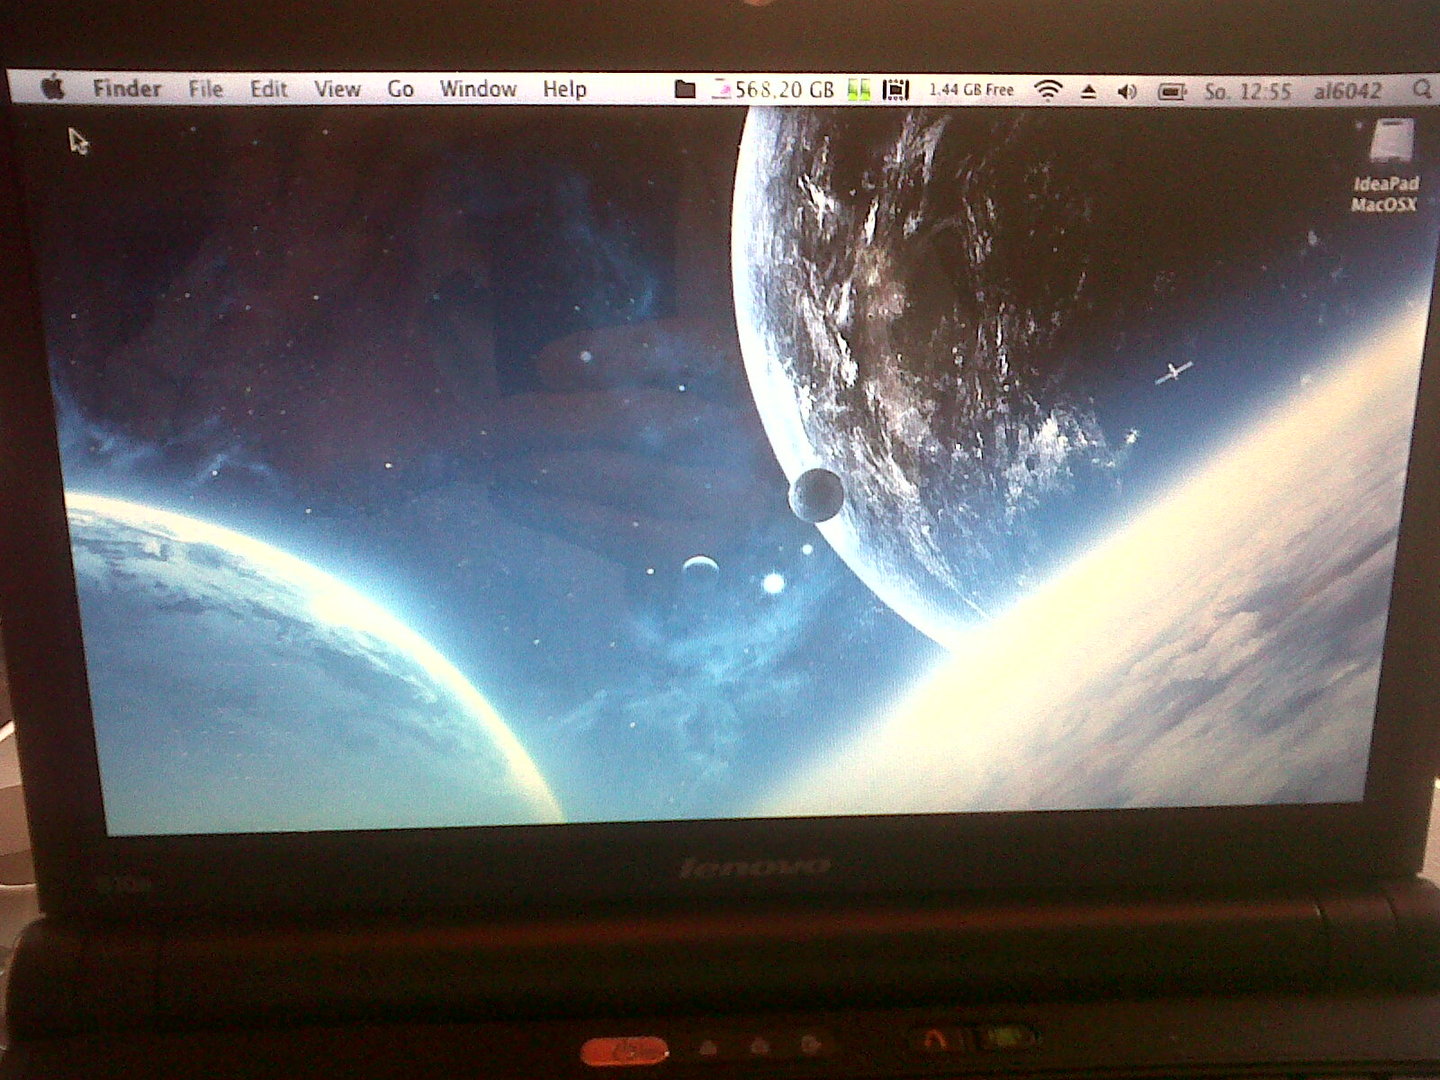
Task: Click the memory chip icon
Action: pyautogui.click(x=896, y=90)
